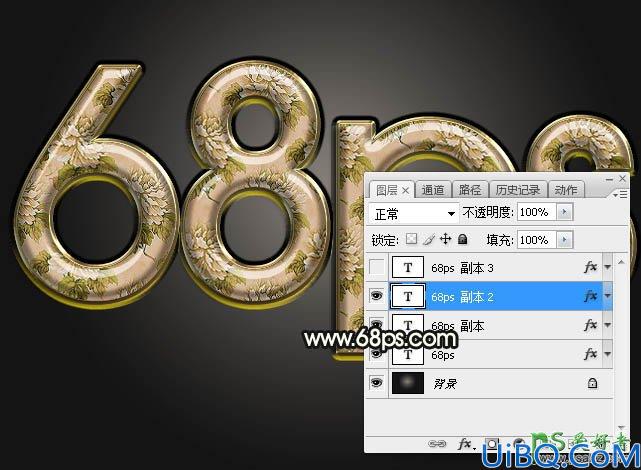Hide the 背景 layer eye icon
This screenshot has height=470, width=641.
pos(377,383)
